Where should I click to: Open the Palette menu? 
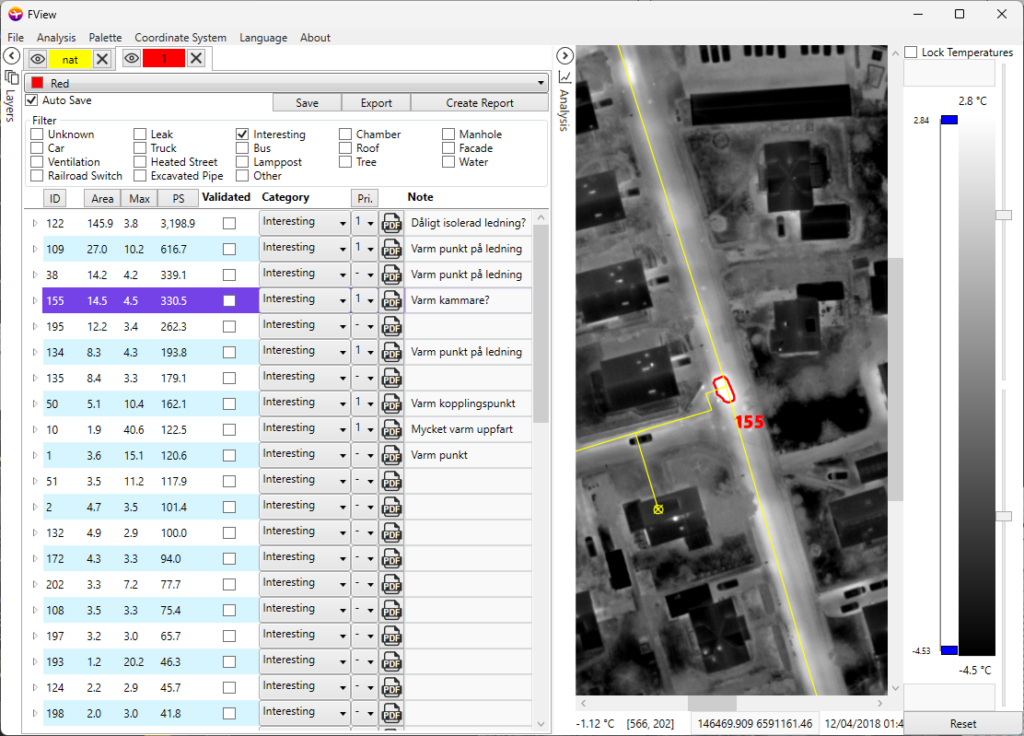click(105, 38)
